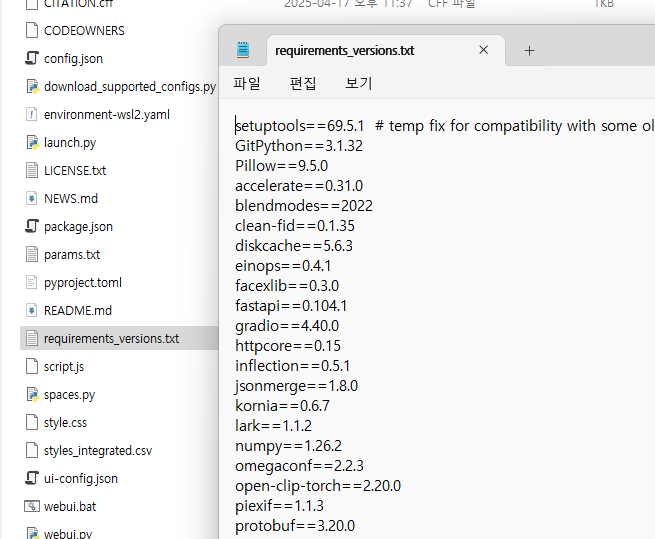
Task: Open the 보기 menu in Notepad
Action: pos(358,83)
